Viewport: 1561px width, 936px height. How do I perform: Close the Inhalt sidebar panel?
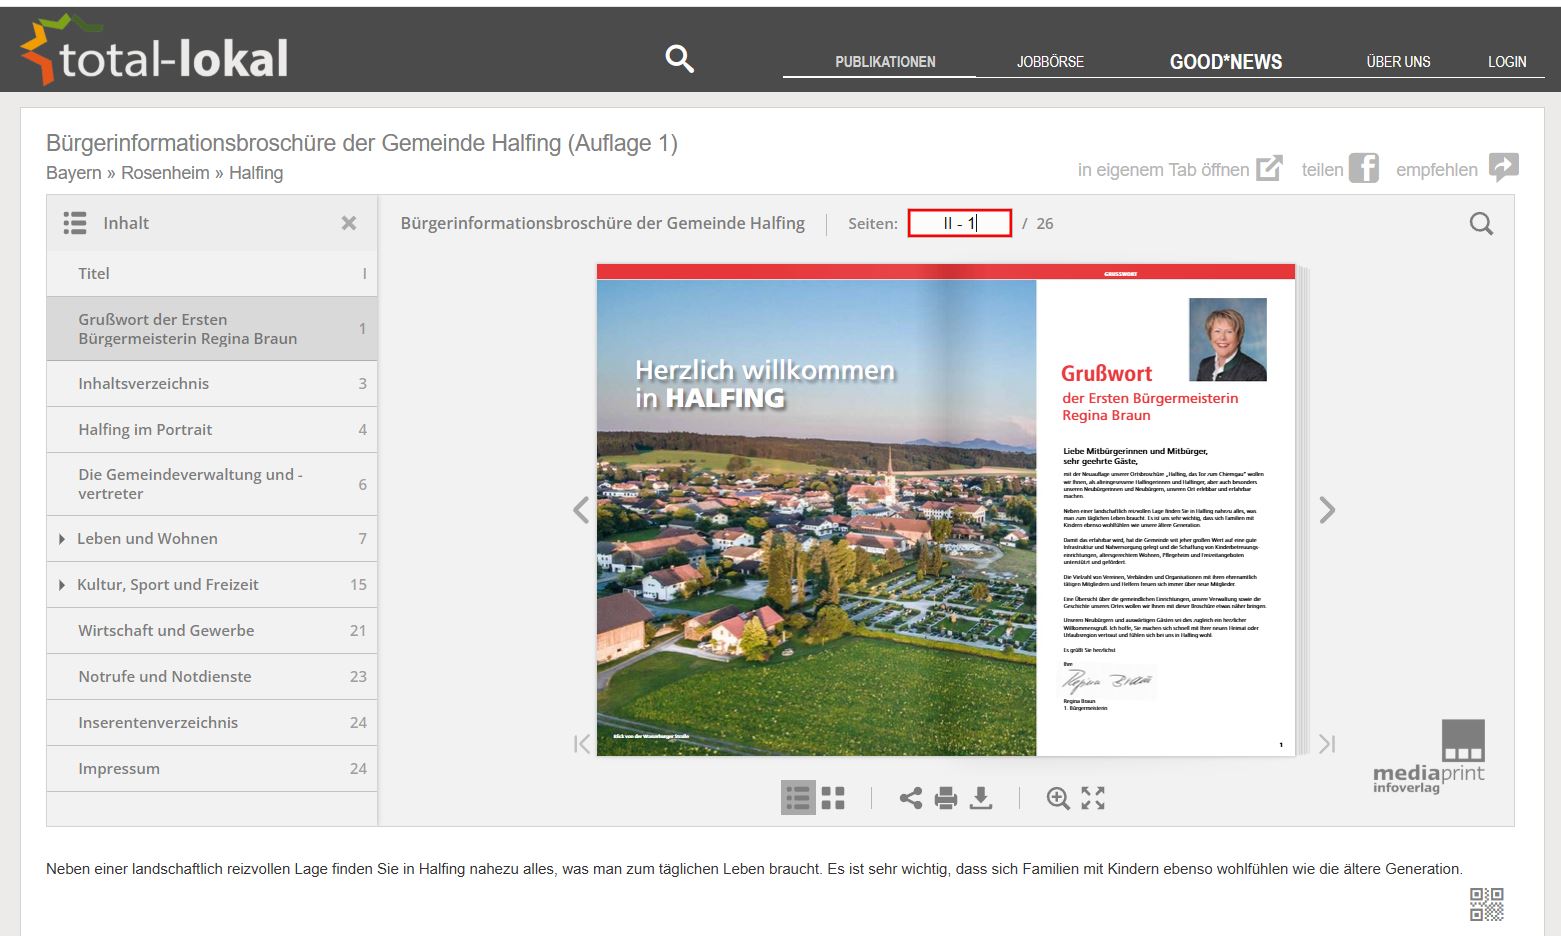click(x=349, y=223)
